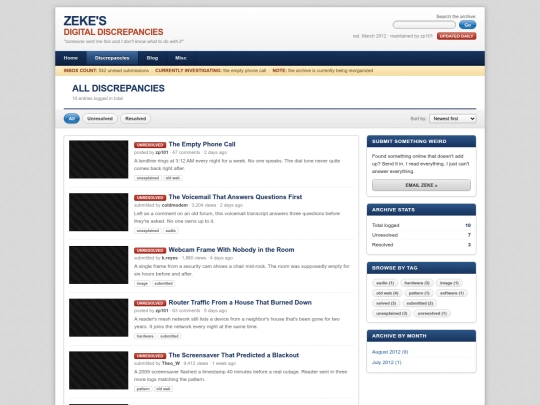540x405 pixels.
Task: Open The Screensaver That Predicted a Blackout
Action: point(234,355)
